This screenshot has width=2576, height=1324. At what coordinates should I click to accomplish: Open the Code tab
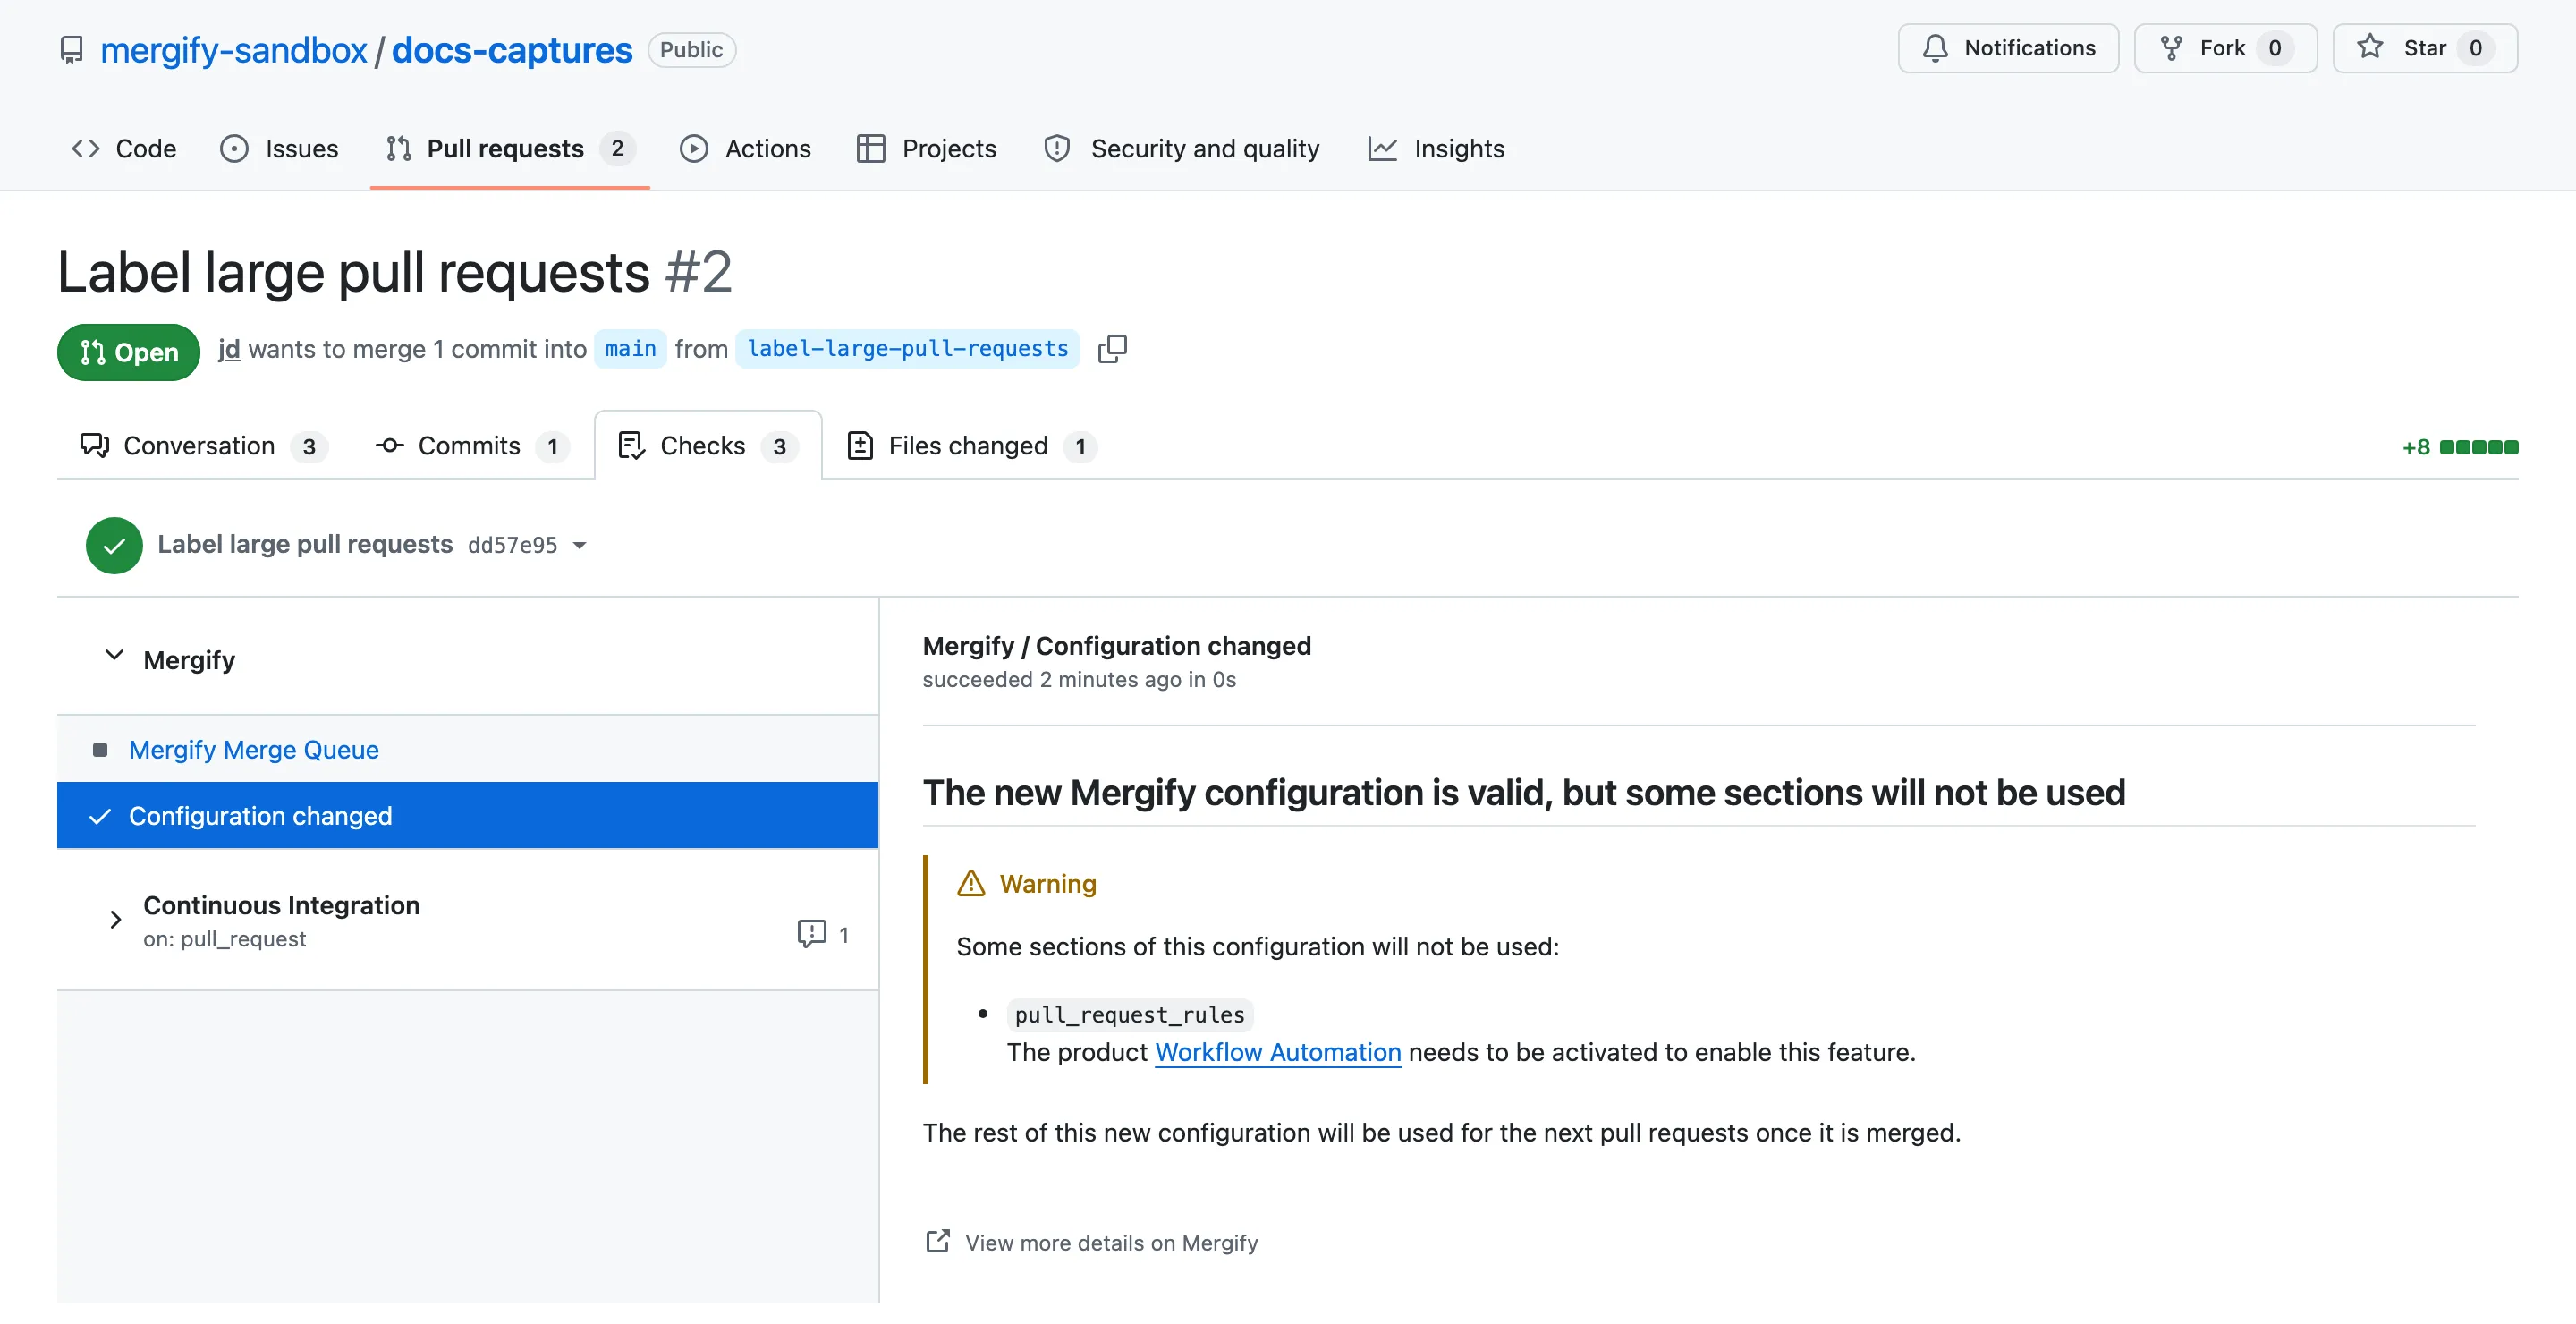[x=124, y=149]
